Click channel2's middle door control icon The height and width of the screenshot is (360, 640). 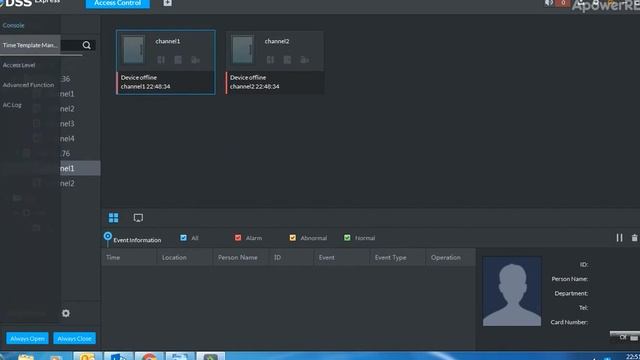(x=287, y=60)
